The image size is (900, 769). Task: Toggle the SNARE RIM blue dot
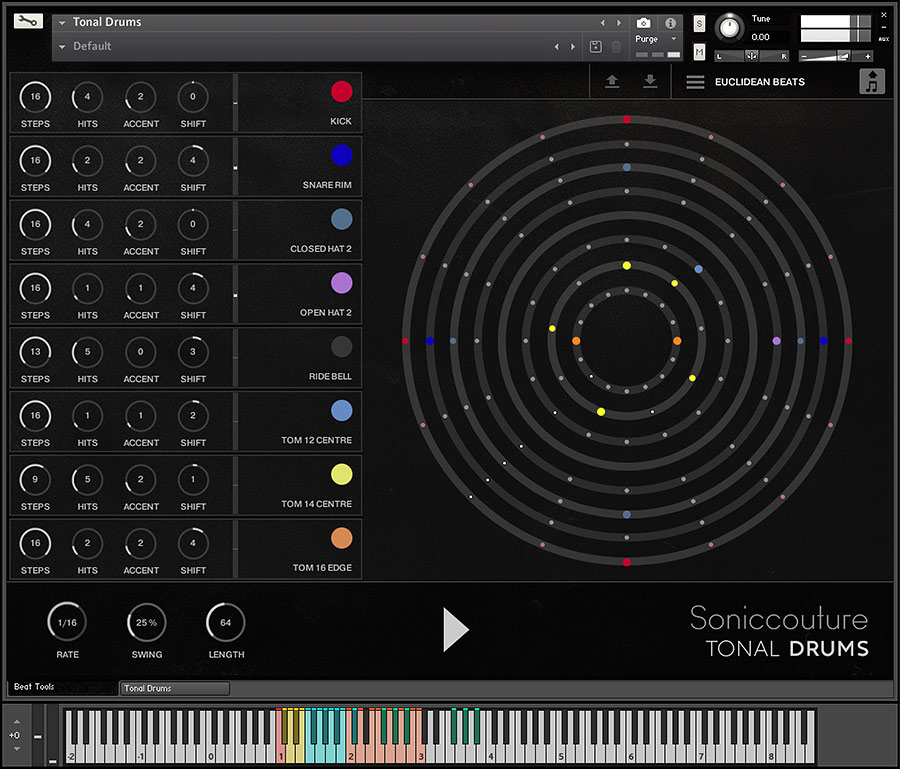click(342, 155)
